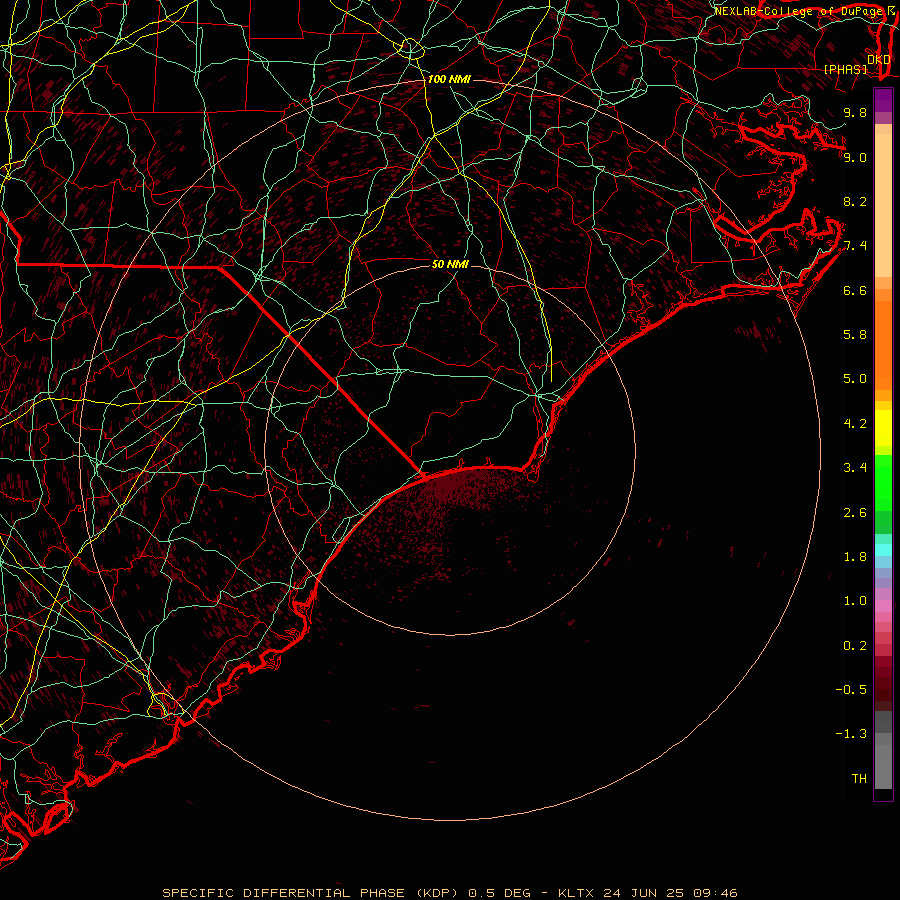The height and width of the screenshot is (900, 900).
Task: Click the [PHAS] label above the color scale
Action: click(x=845, y=69)
